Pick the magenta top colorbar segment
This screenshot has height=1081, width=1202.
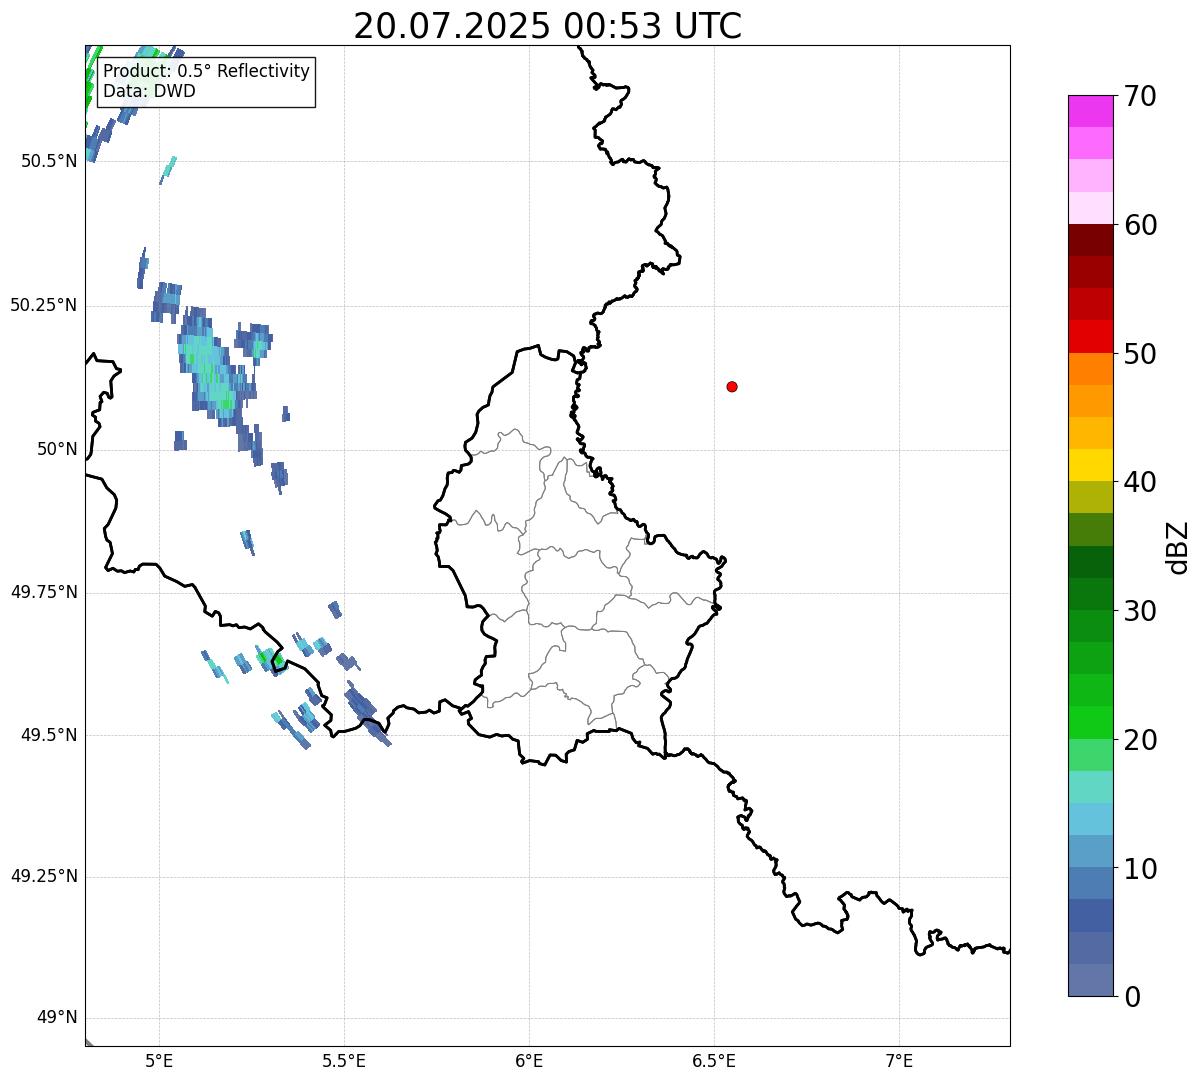click(1091, 111)
